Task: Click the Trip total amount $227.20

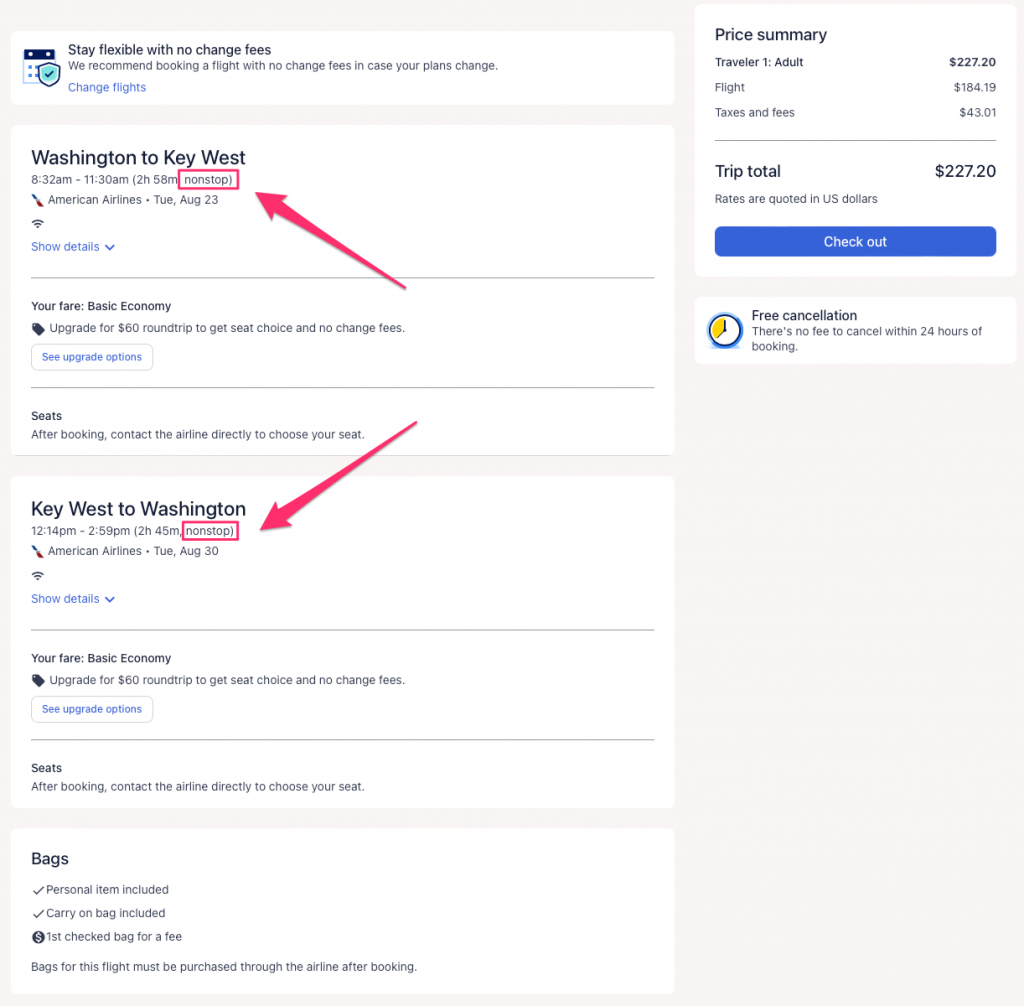Action: pos(965,171)
